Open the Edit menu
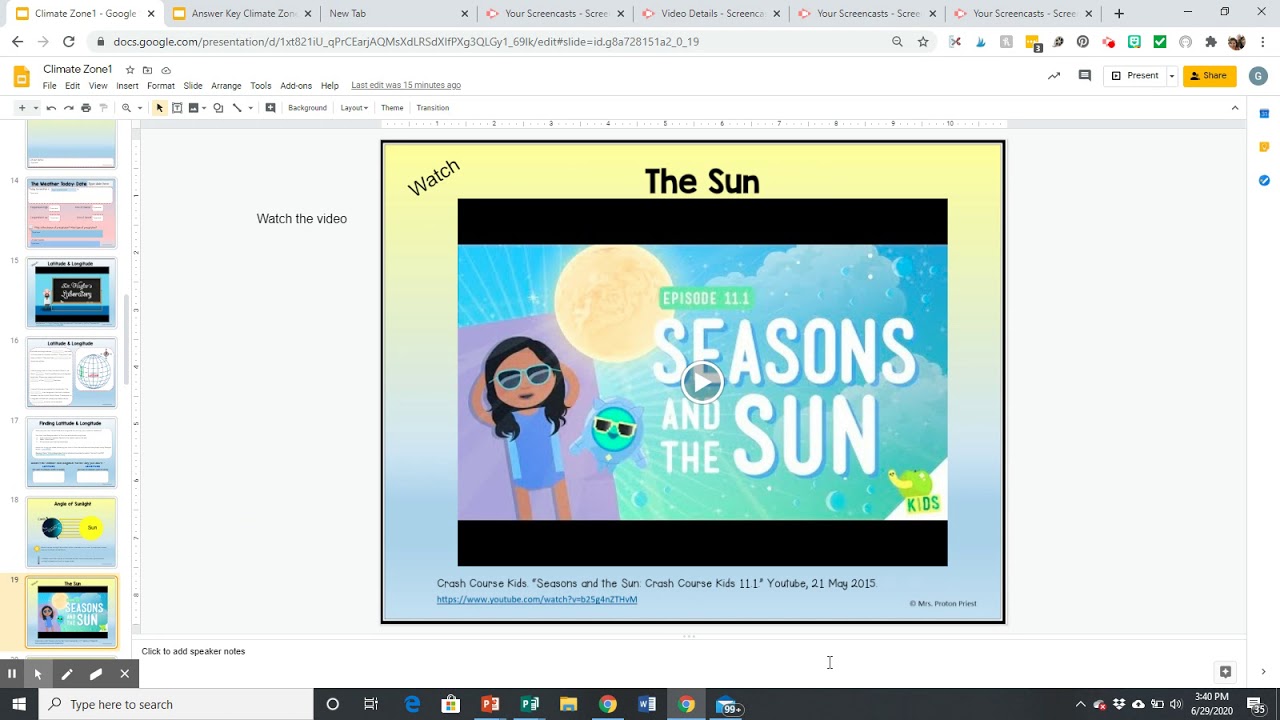This screenshot has width=1280, height=720. [72, 86]
